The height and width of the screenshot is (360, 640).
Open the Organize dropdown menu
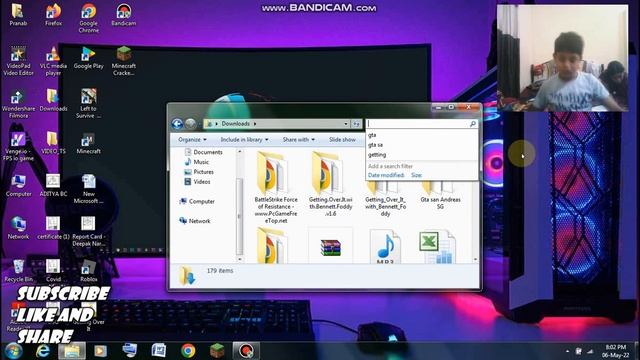pyautogui.click(x=192, y=140)
